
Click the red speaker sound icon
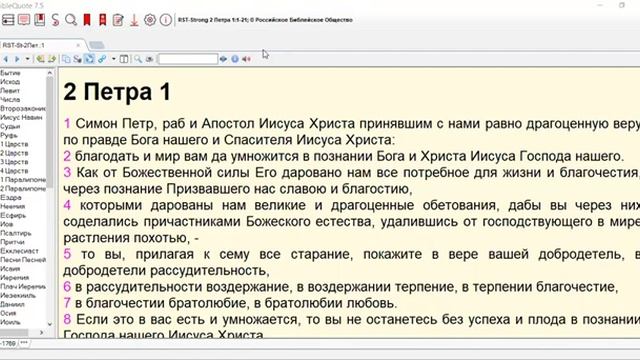tap(246, 59)
